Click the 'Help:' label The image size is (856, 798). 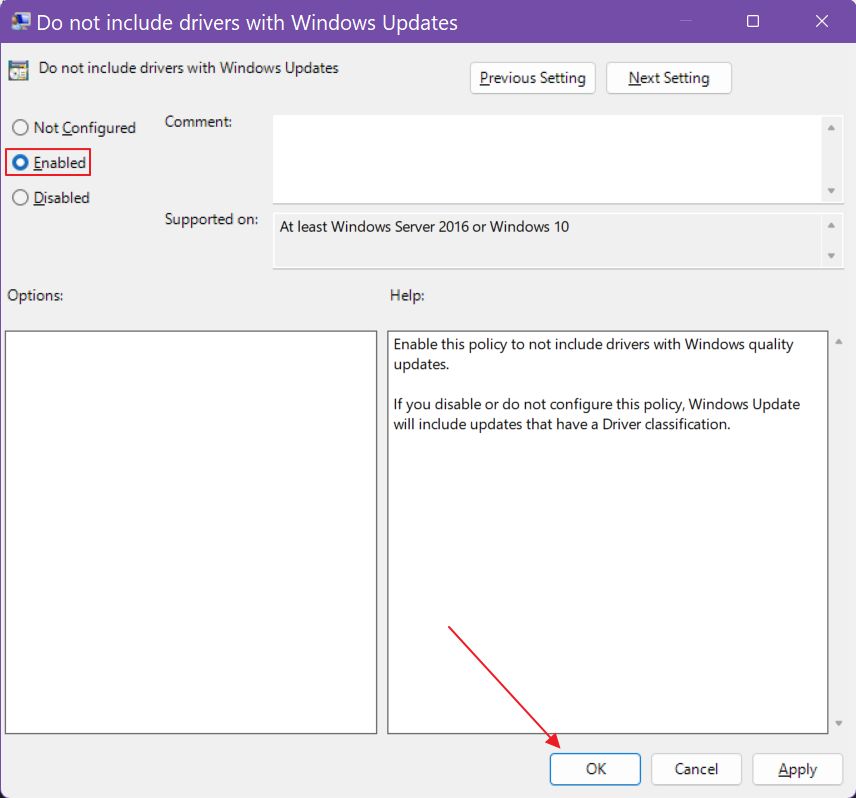407,295
